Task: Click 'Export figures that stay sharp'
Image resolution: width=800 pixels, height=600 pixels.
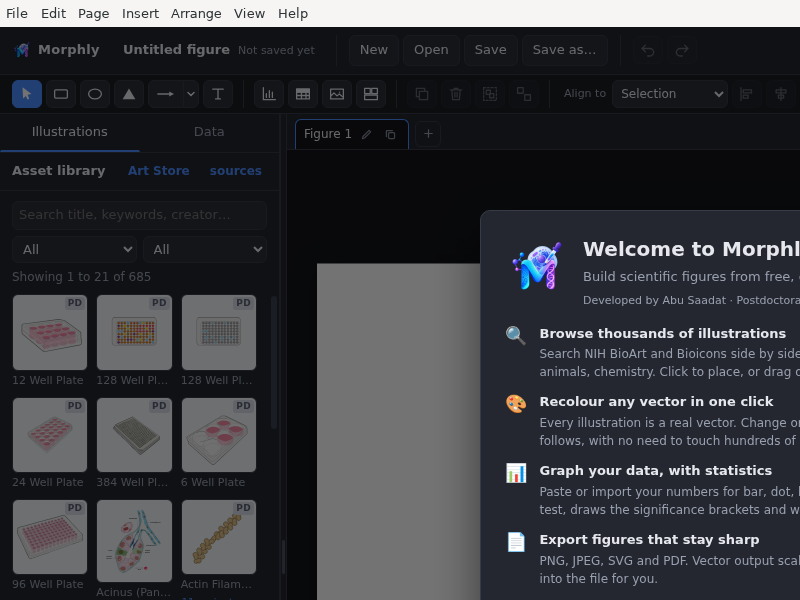Action: pyautogui.click(x=649, y=540)
